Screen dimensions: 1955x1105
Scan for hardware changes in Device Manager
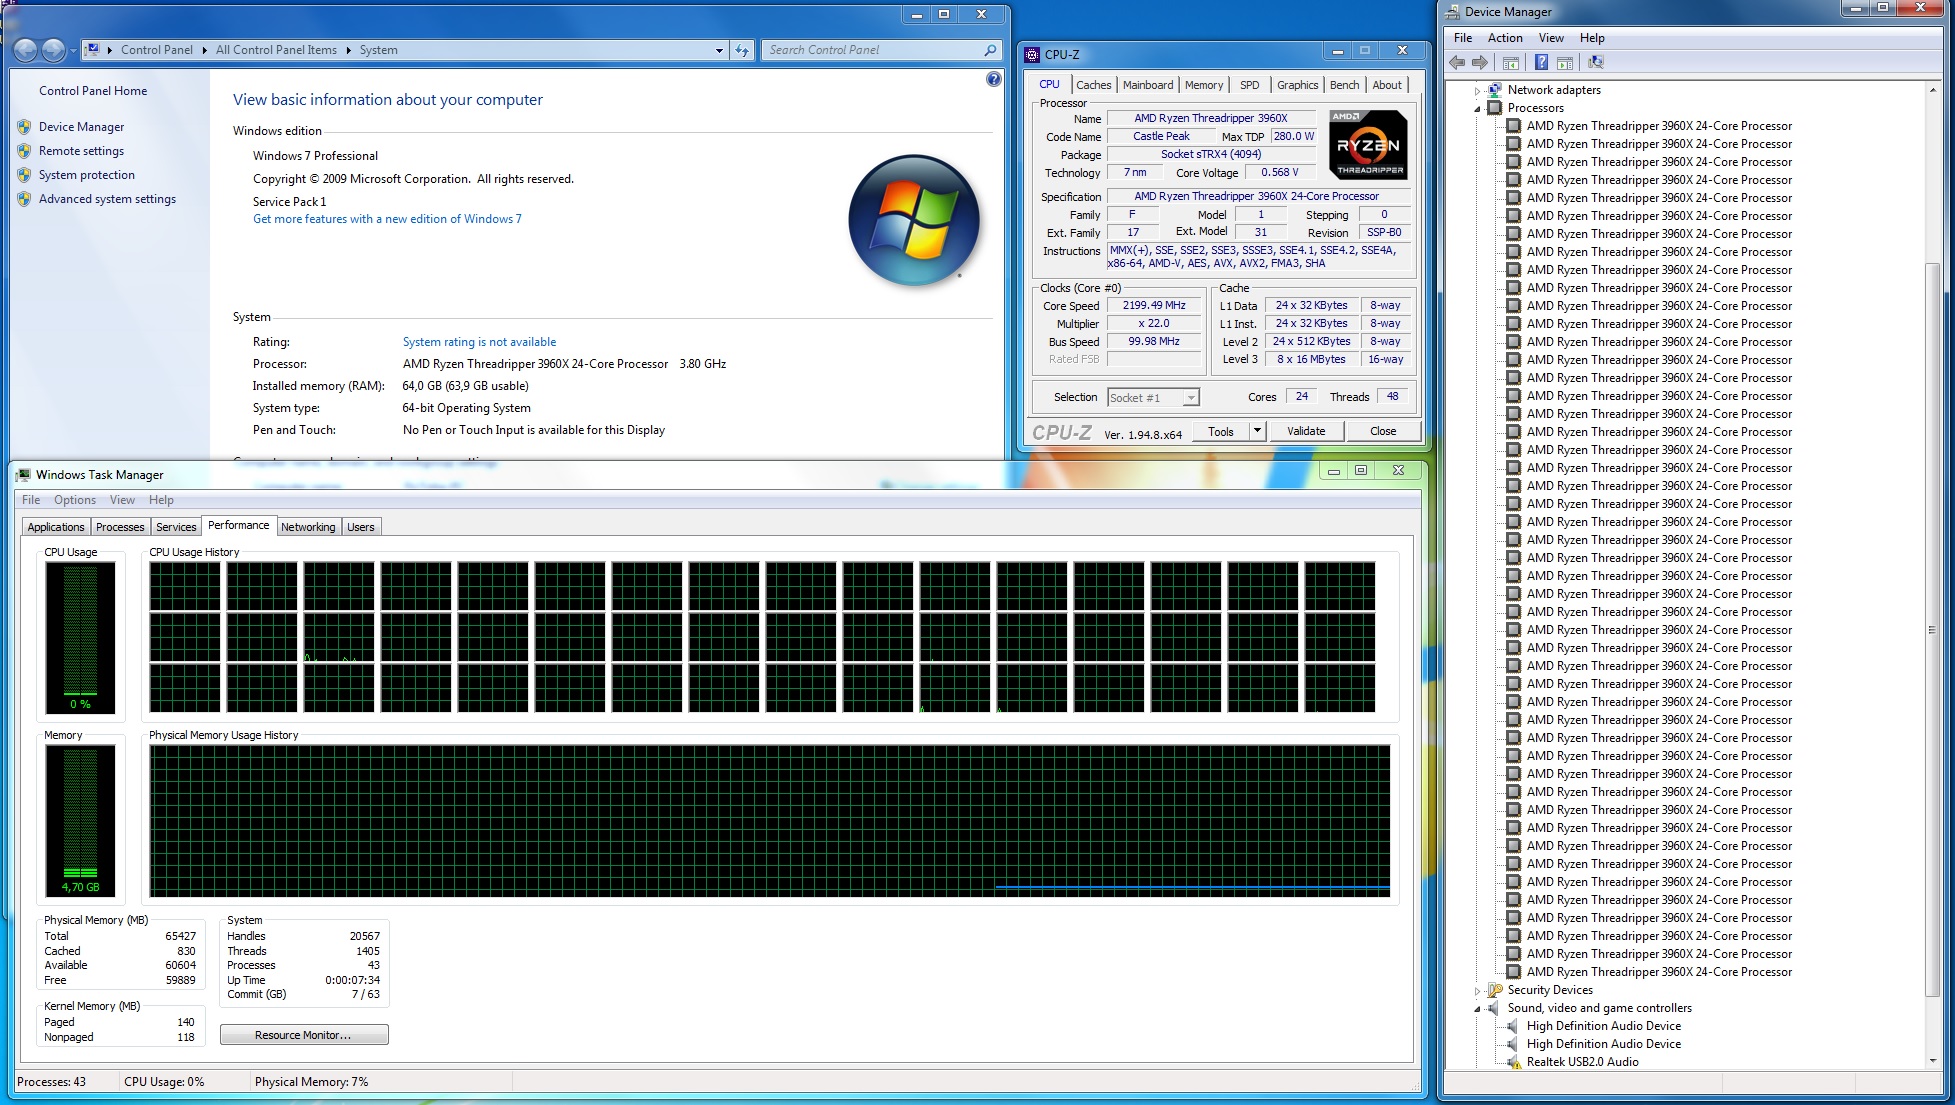(1595, 63)
